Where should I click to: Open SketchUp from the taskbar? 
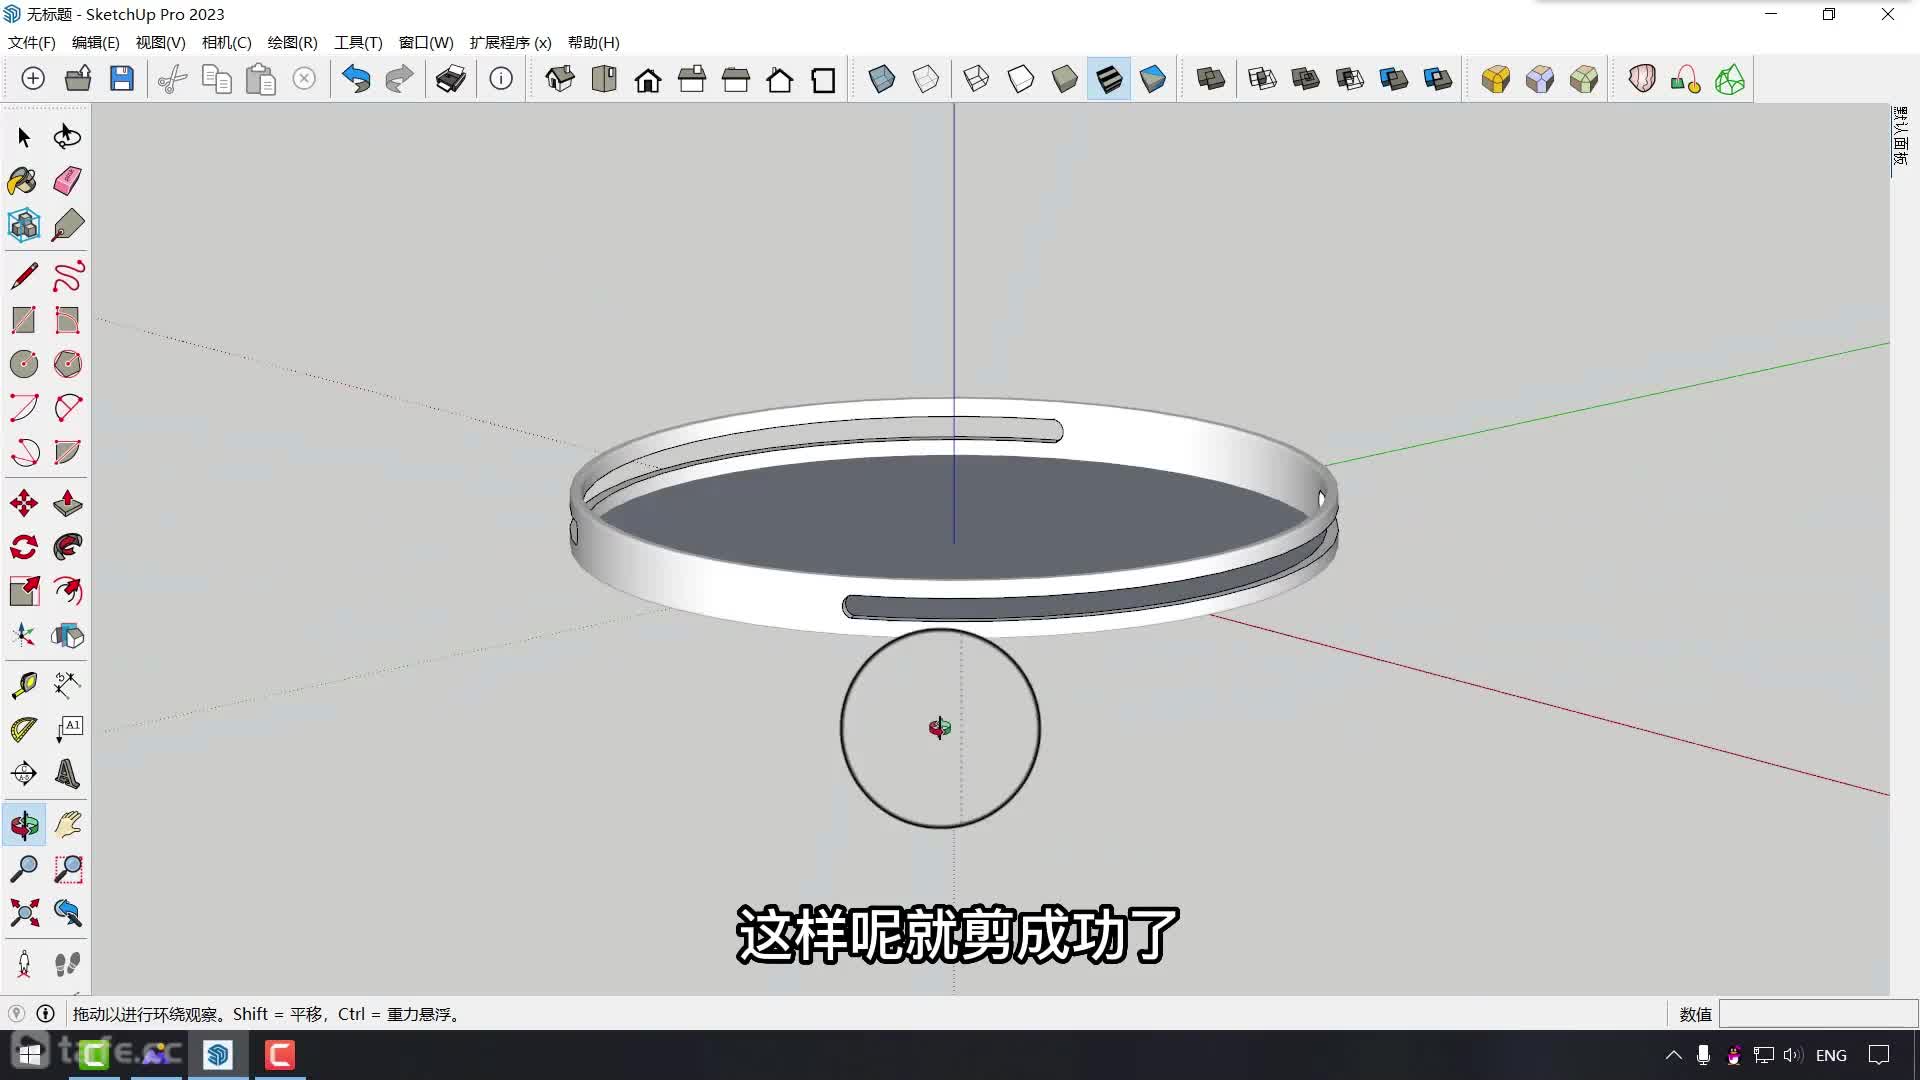tap(218, 1055)
